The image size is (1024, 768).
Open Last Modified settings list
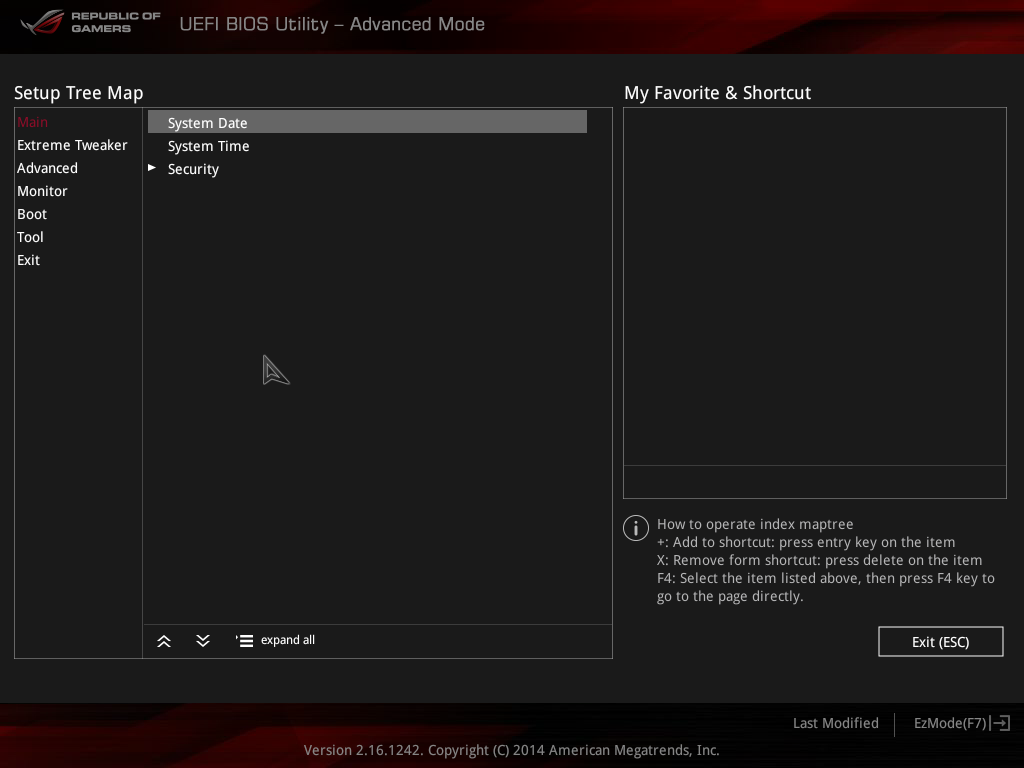835,723
